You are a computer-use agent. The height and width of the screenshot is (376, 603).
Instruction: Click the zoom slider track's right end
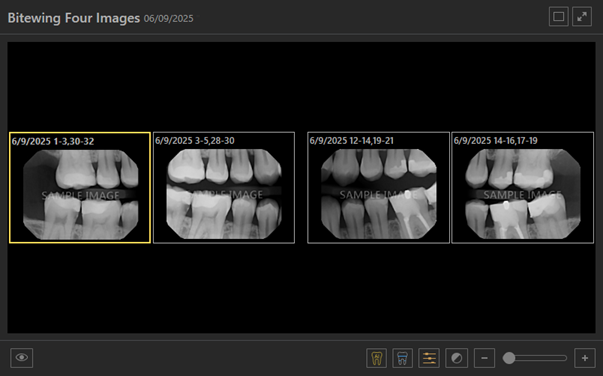(565, 358)
